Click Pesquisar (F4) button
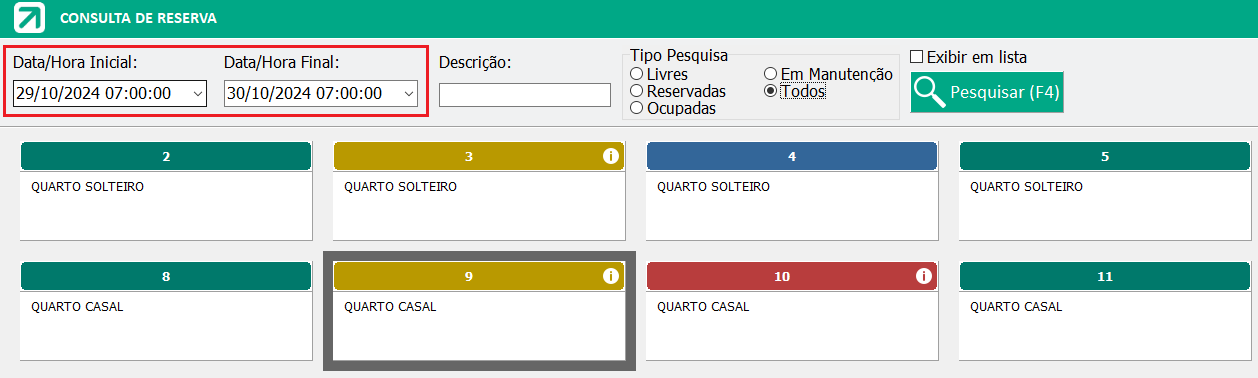The height and width of the screenshot is (378, 1258). coord(986,92)
